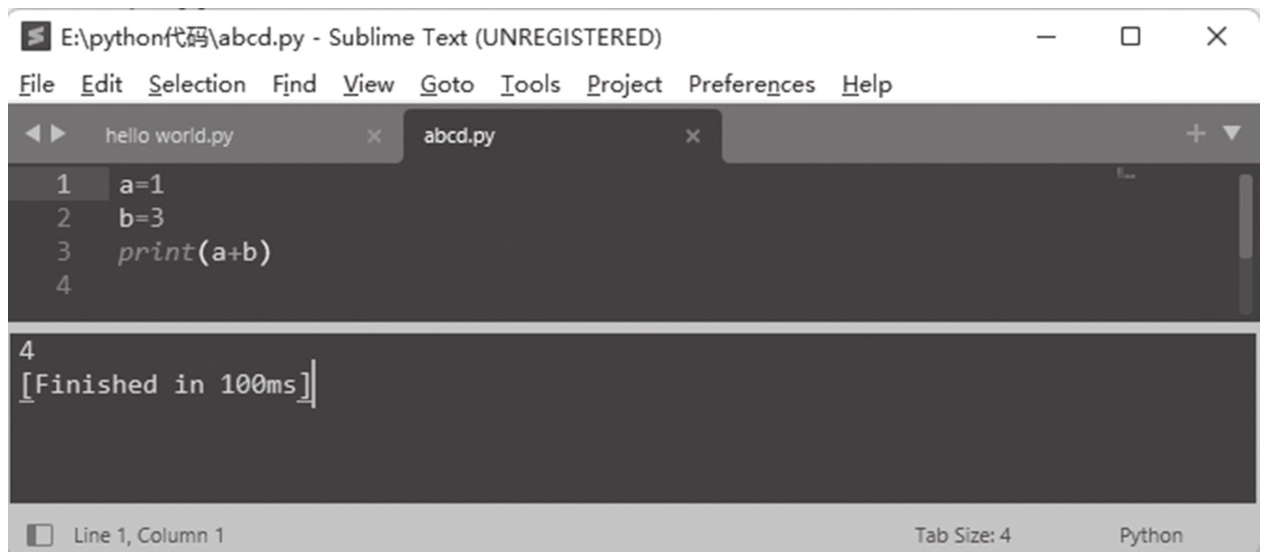Click the side bar toggle icon in status bar
Image resolution: width=1264 pixels, height=555 pixels.
click(x=40, y=535)
